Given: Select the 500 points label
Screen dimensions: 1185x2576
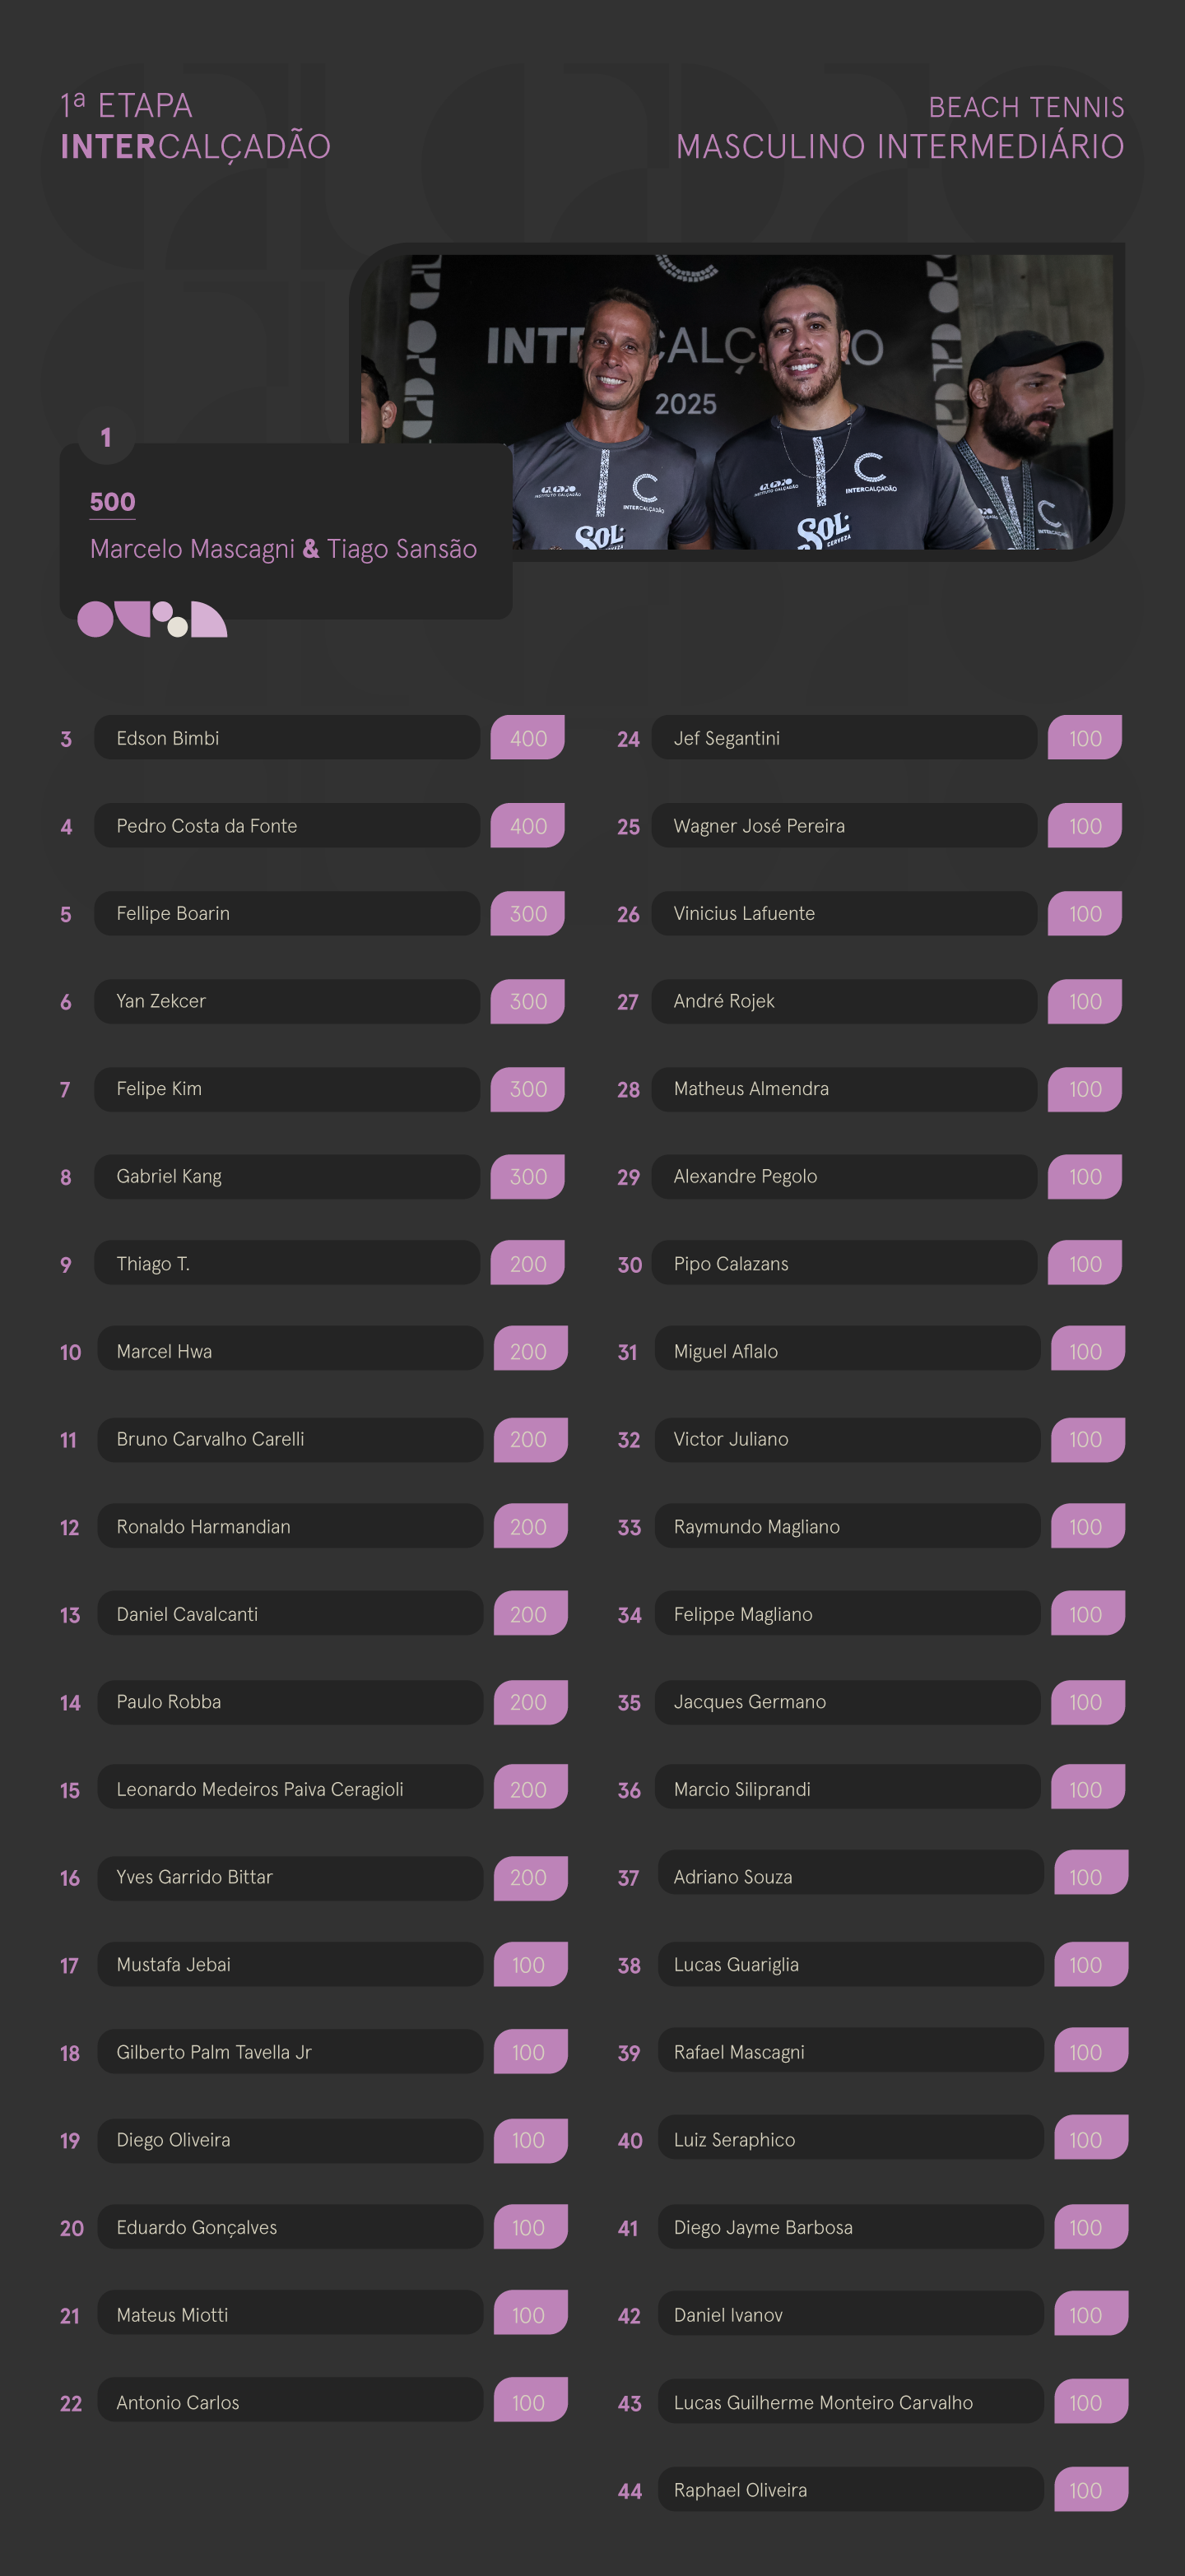Looking at the screenshot, I should point(112,502).
